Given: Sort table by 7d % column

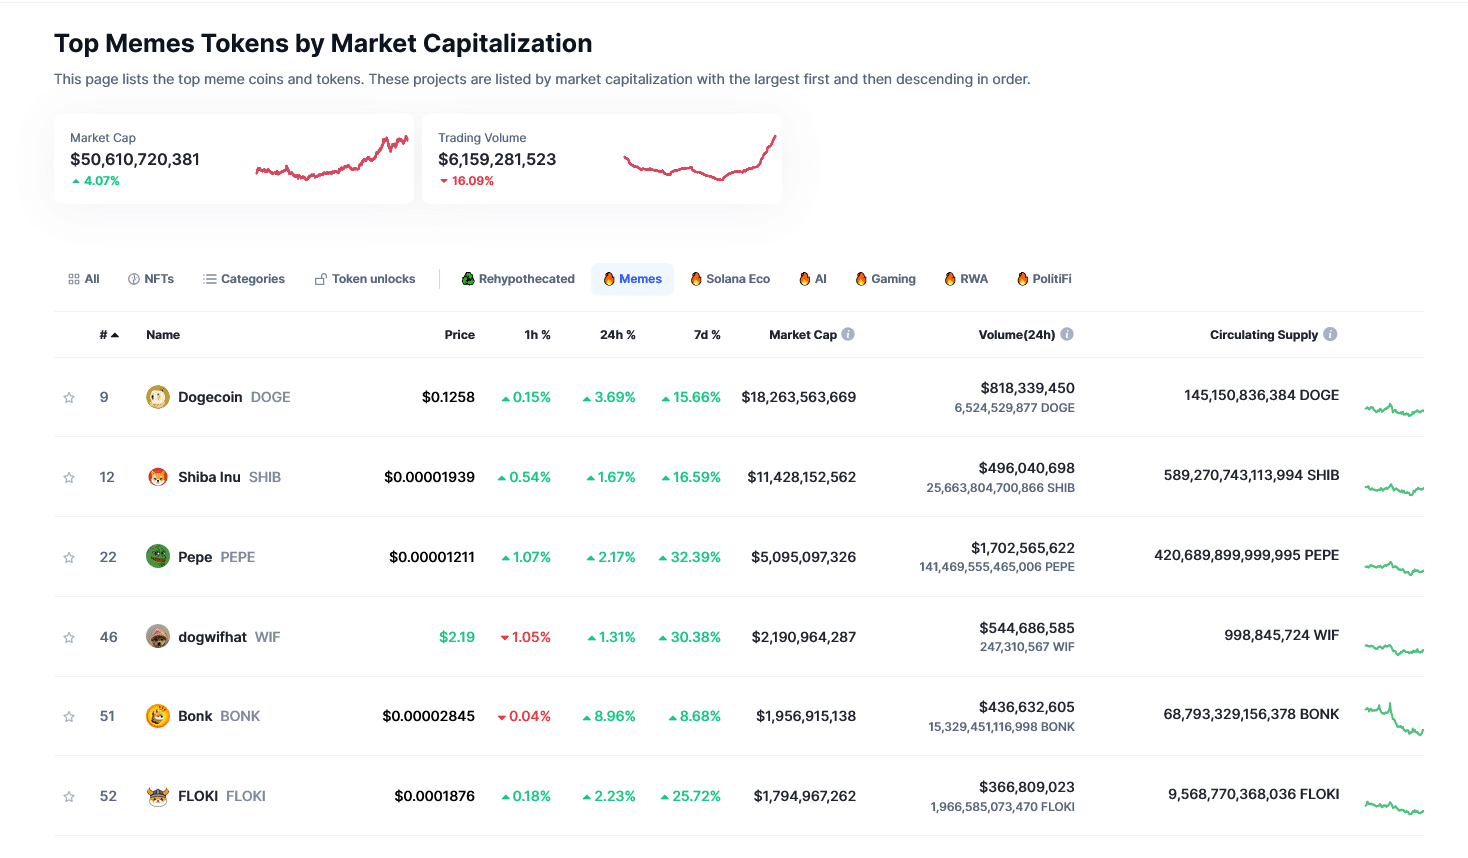Looking at the screenshot, I should click(x=707, y=335).
